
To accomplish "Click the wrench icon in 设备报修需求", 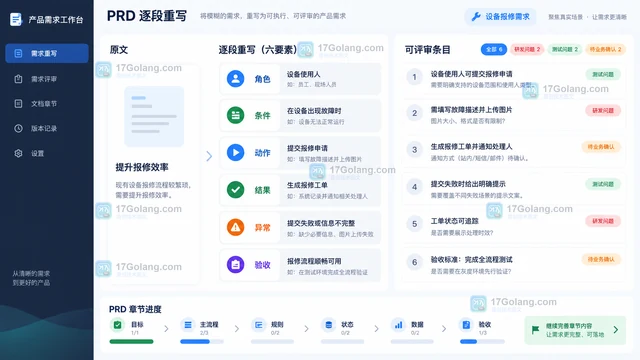I will coord(476,17).
